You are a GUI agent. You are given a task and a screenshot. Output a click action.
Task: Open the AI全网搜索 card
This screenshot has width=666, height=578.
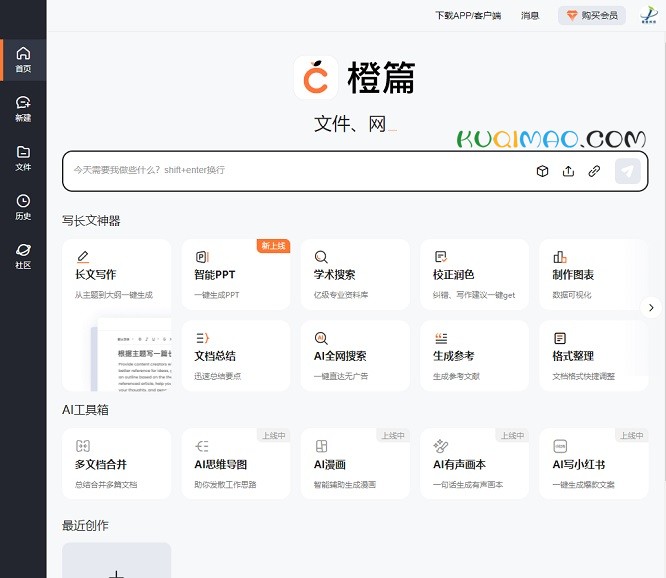[x=355, y=356]
